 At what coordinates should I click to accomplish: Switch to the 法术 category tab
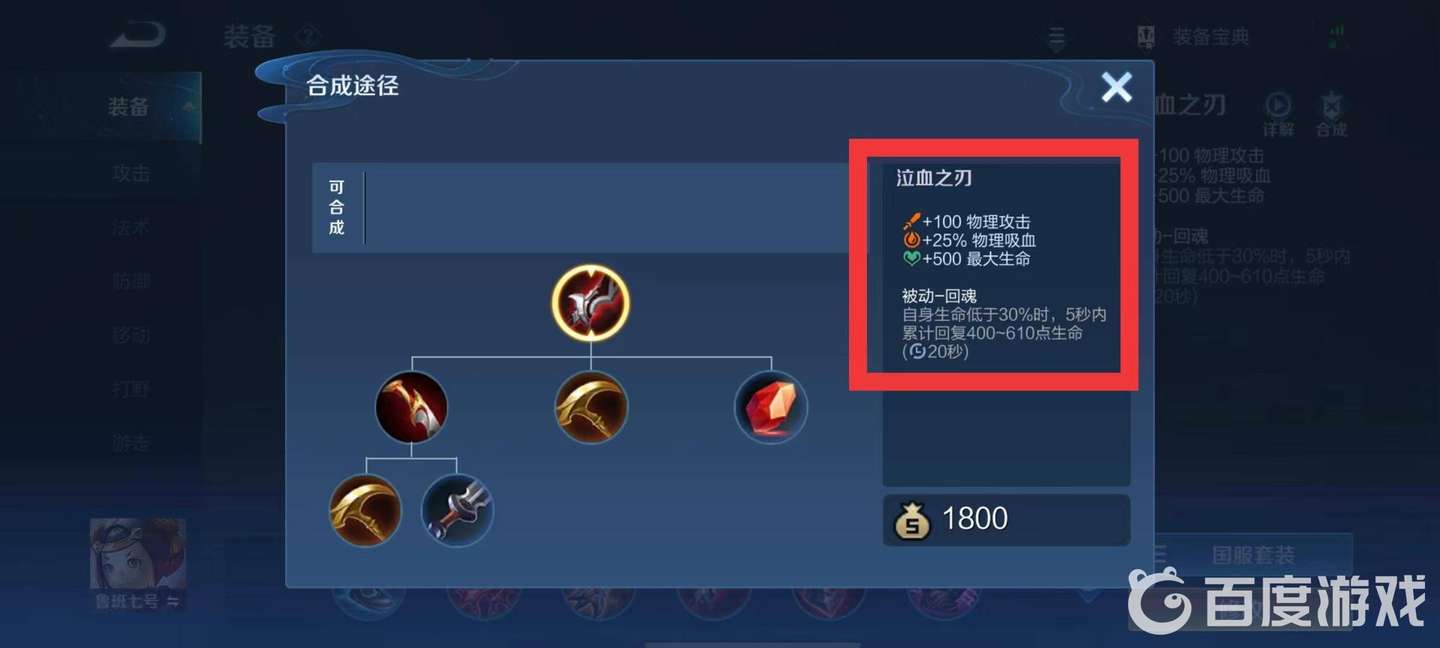coord(131,228)
